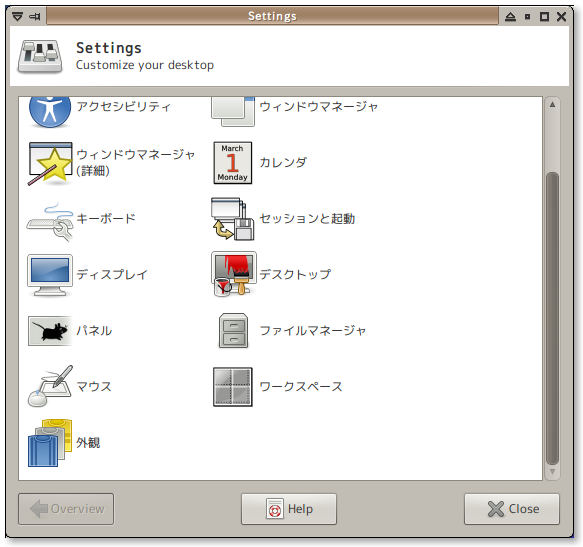Open the ワークスペース grid icon
The image size is (583, 547).
[x=233, y=387]
